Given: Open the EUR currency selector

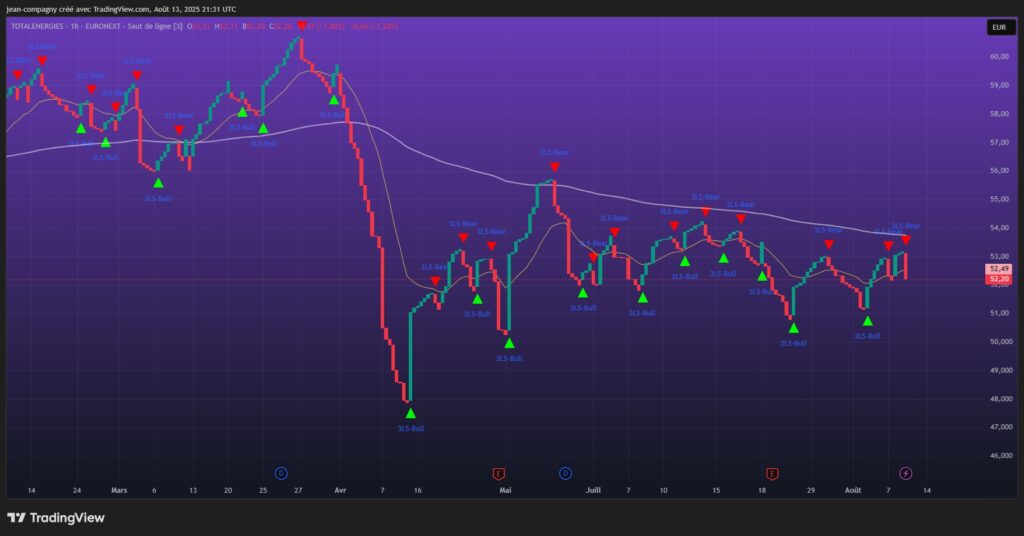Looking at the screenshot, I should pyautogui.click(x=998, y=28).
